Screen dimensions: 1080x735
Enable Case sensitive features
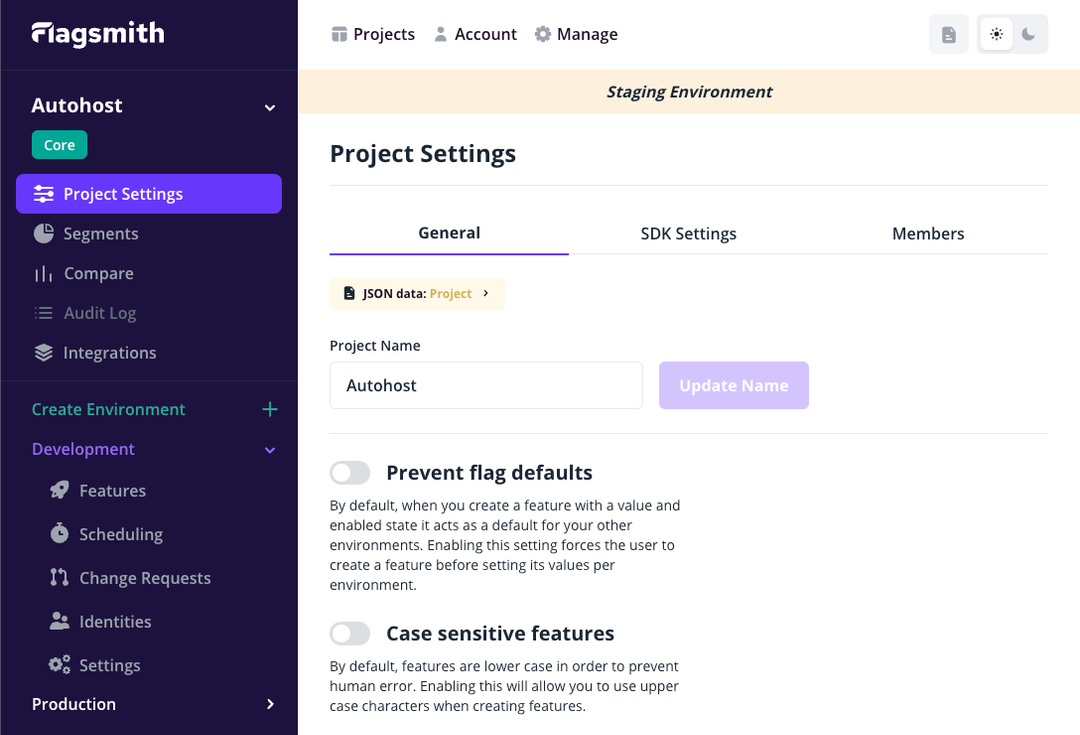[x=350, y=633]
